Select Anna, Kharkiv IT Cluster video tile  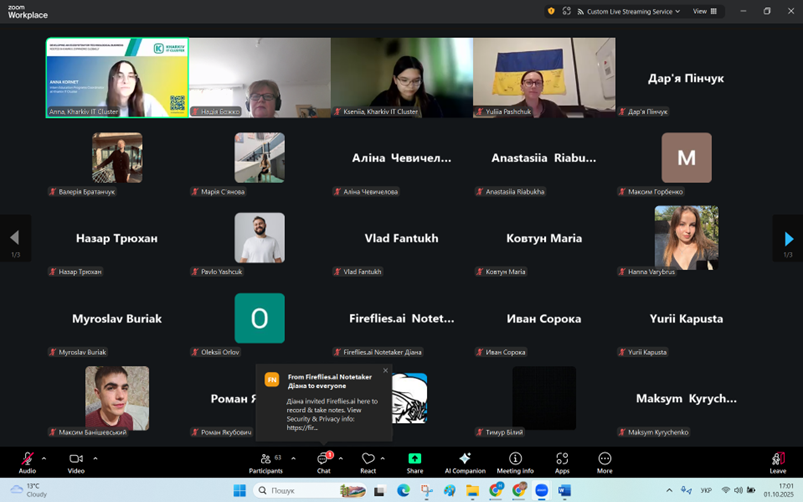click(x=117, y=78)
